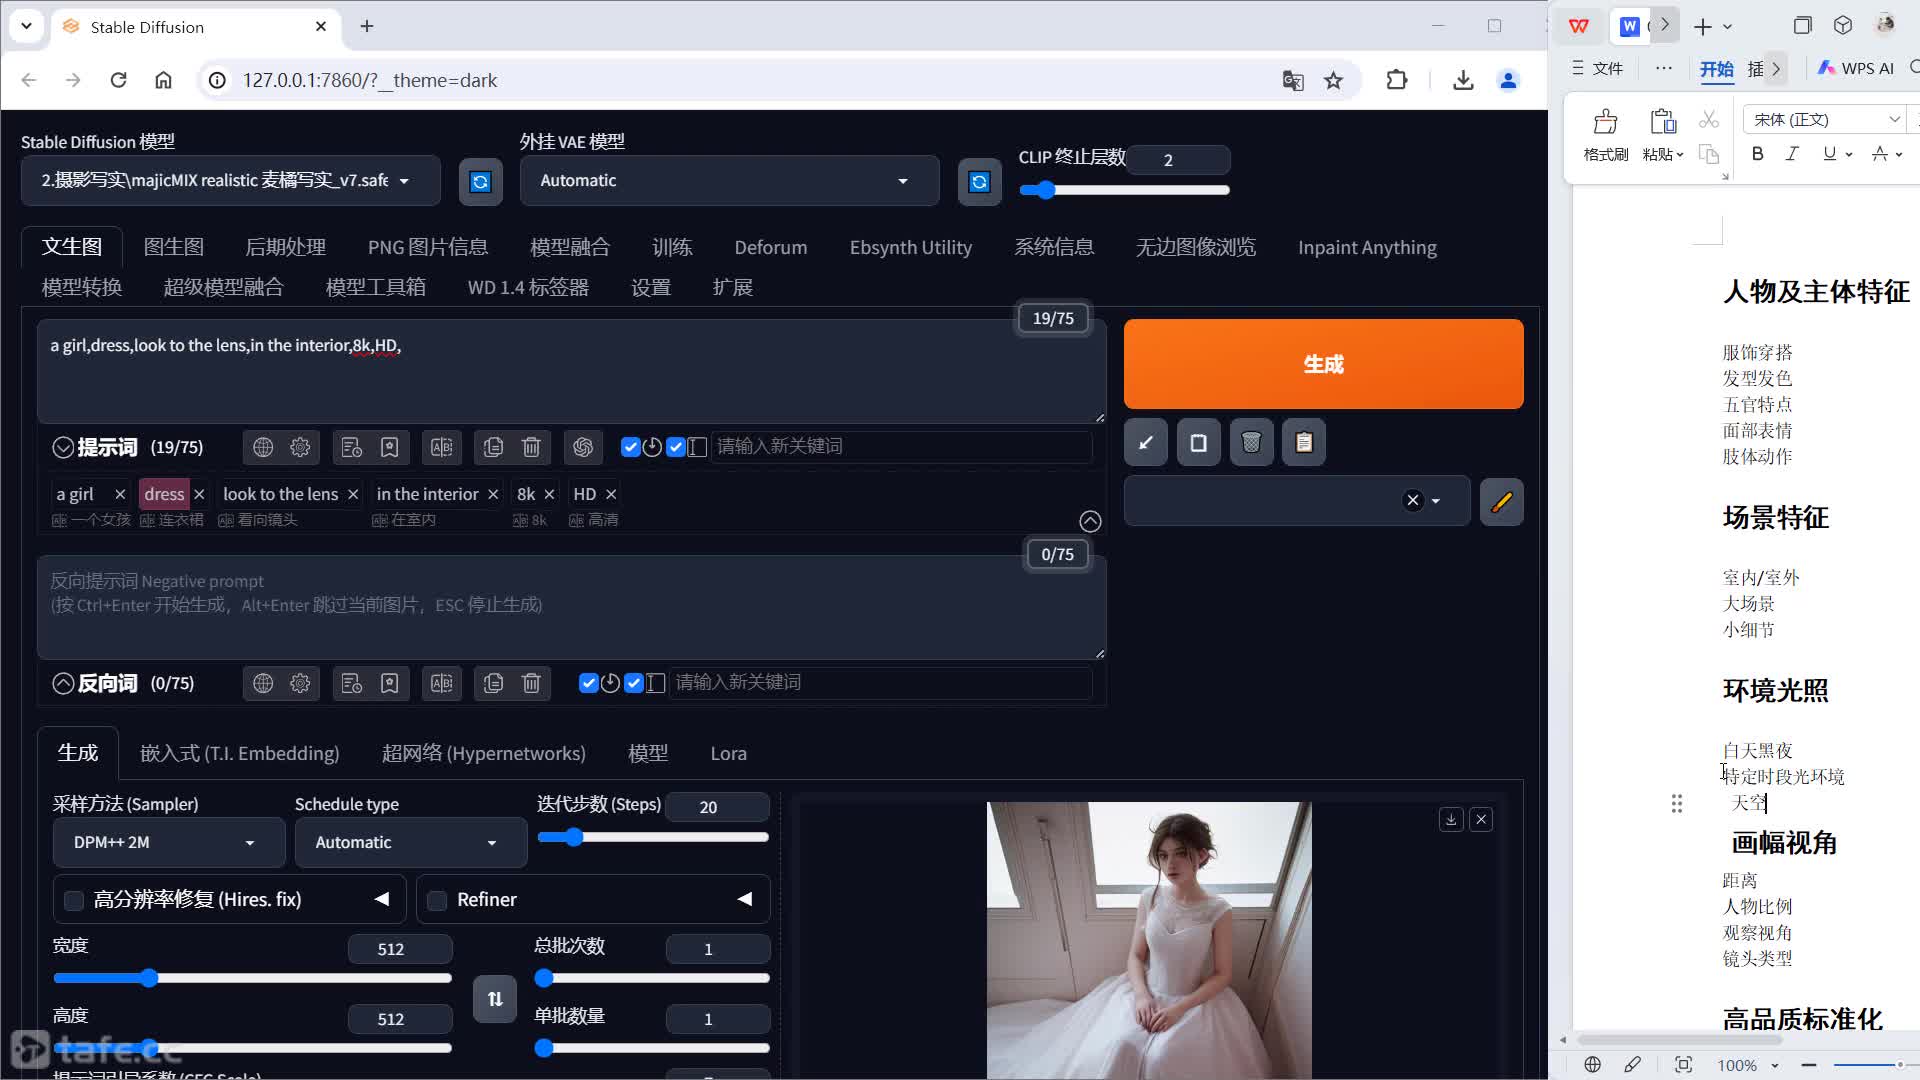
Task: Delete prompt keywords trash icon in prompt toolbar
Action: coord(531,447)
